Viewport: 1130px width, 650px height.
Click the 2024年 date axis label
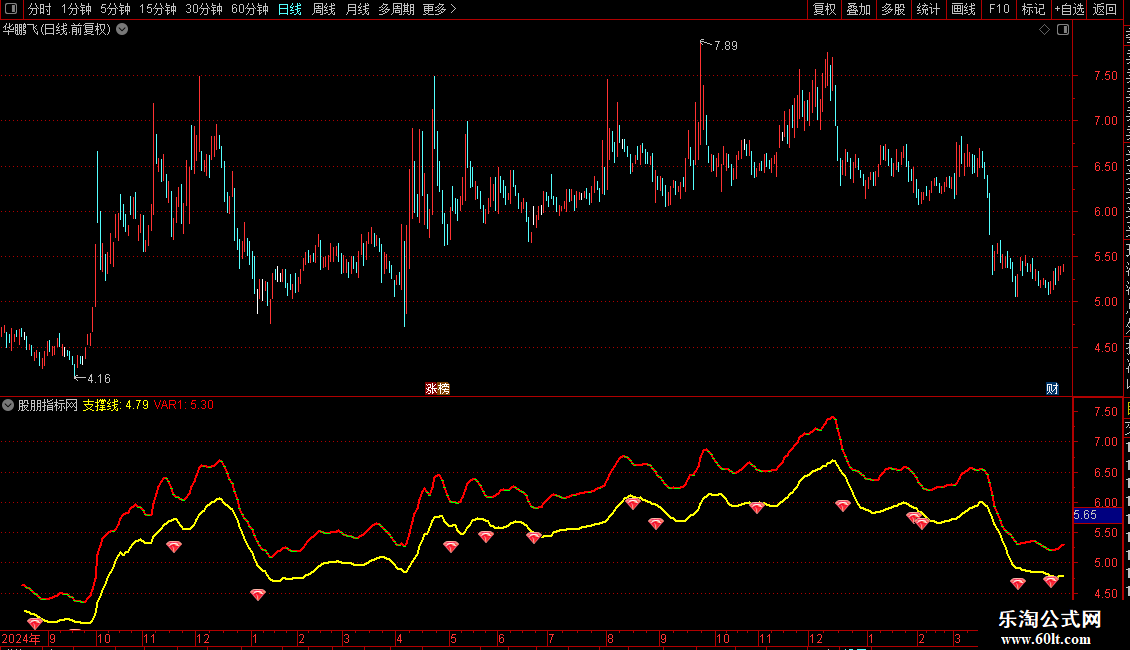[x=21, y=638]
